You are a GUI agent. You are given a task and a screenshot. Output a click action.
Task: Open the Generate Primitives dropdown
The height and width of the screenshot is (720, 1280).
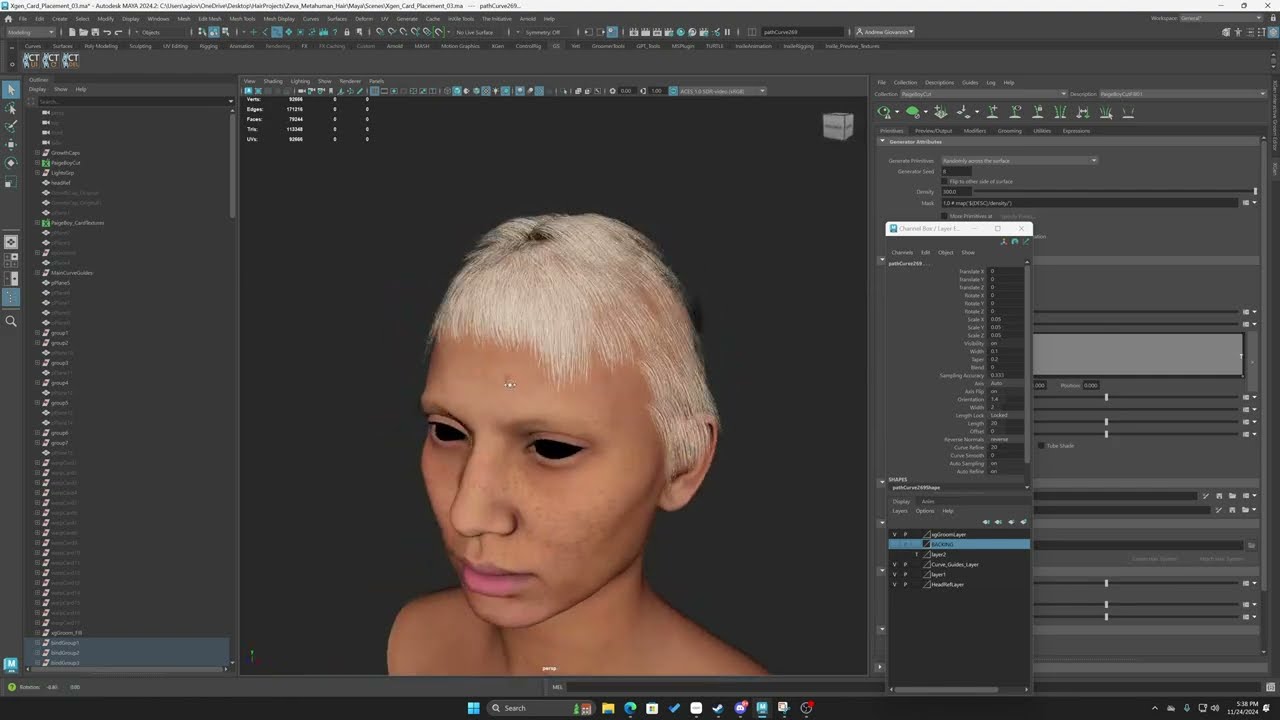click(x=1019, y=161)
